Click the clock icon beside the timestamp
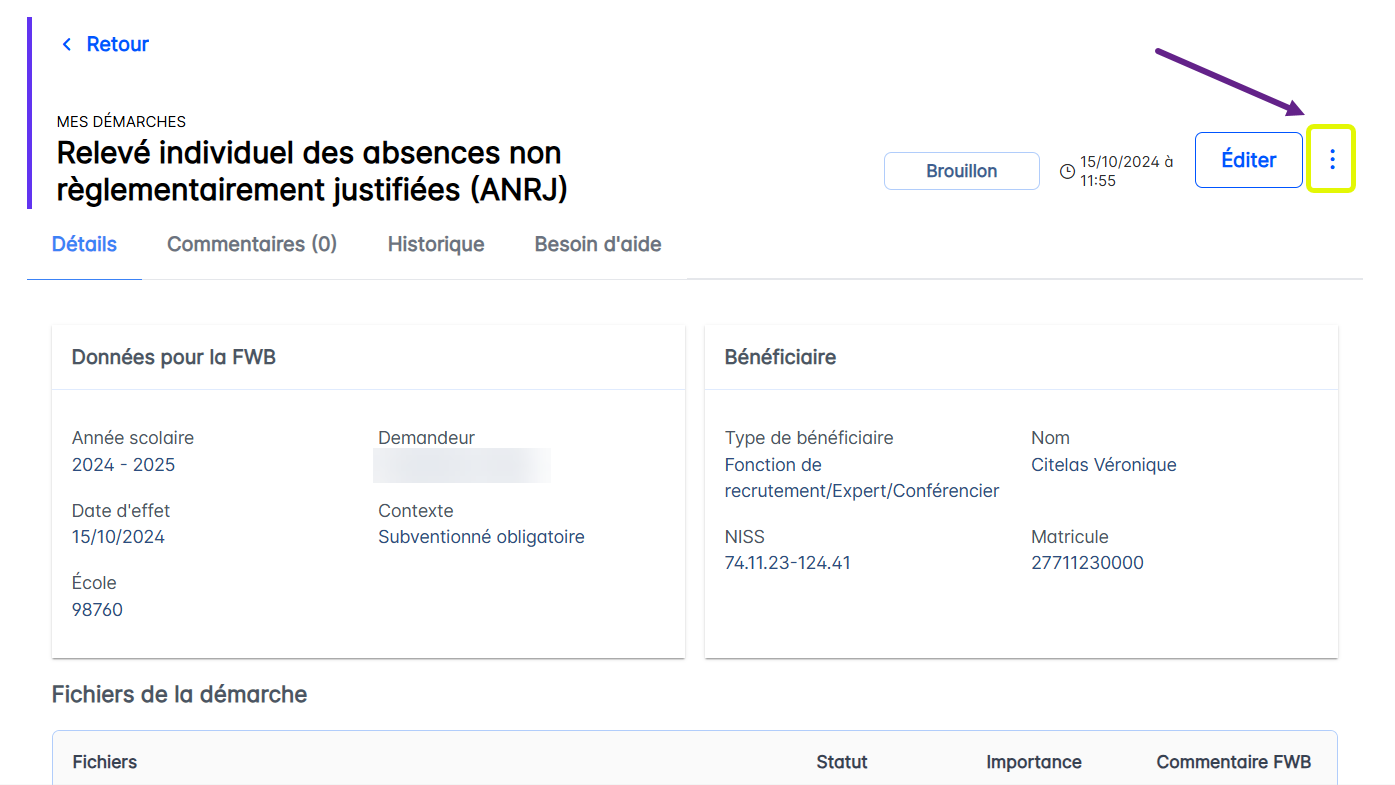Screen dimensions: 1395x785 coord(1067,171)
